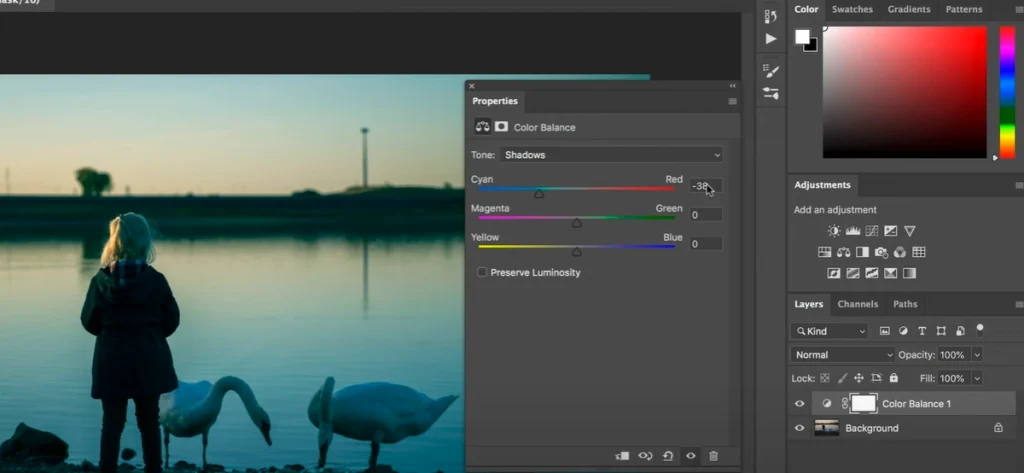The width and height of the screenshot is (1024, 473).
Task: Click the Cyan-Red slider handle
Action: click(x=539, y=194)
